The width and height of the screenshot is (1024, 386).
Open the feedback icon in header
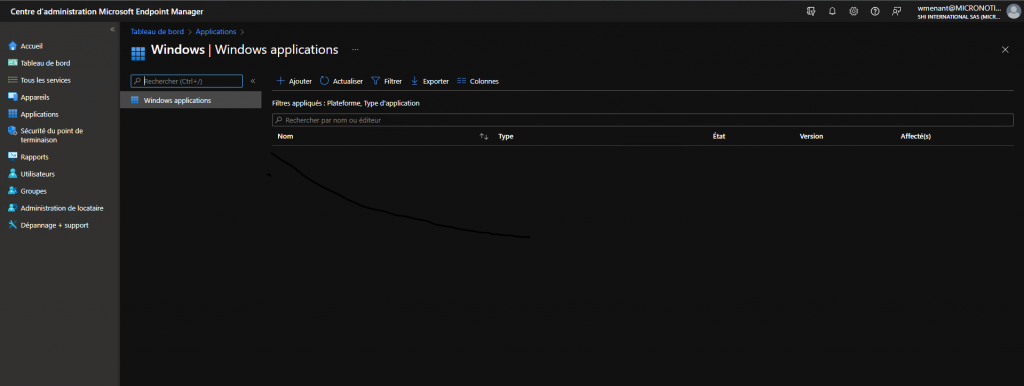tap(897, 11)
